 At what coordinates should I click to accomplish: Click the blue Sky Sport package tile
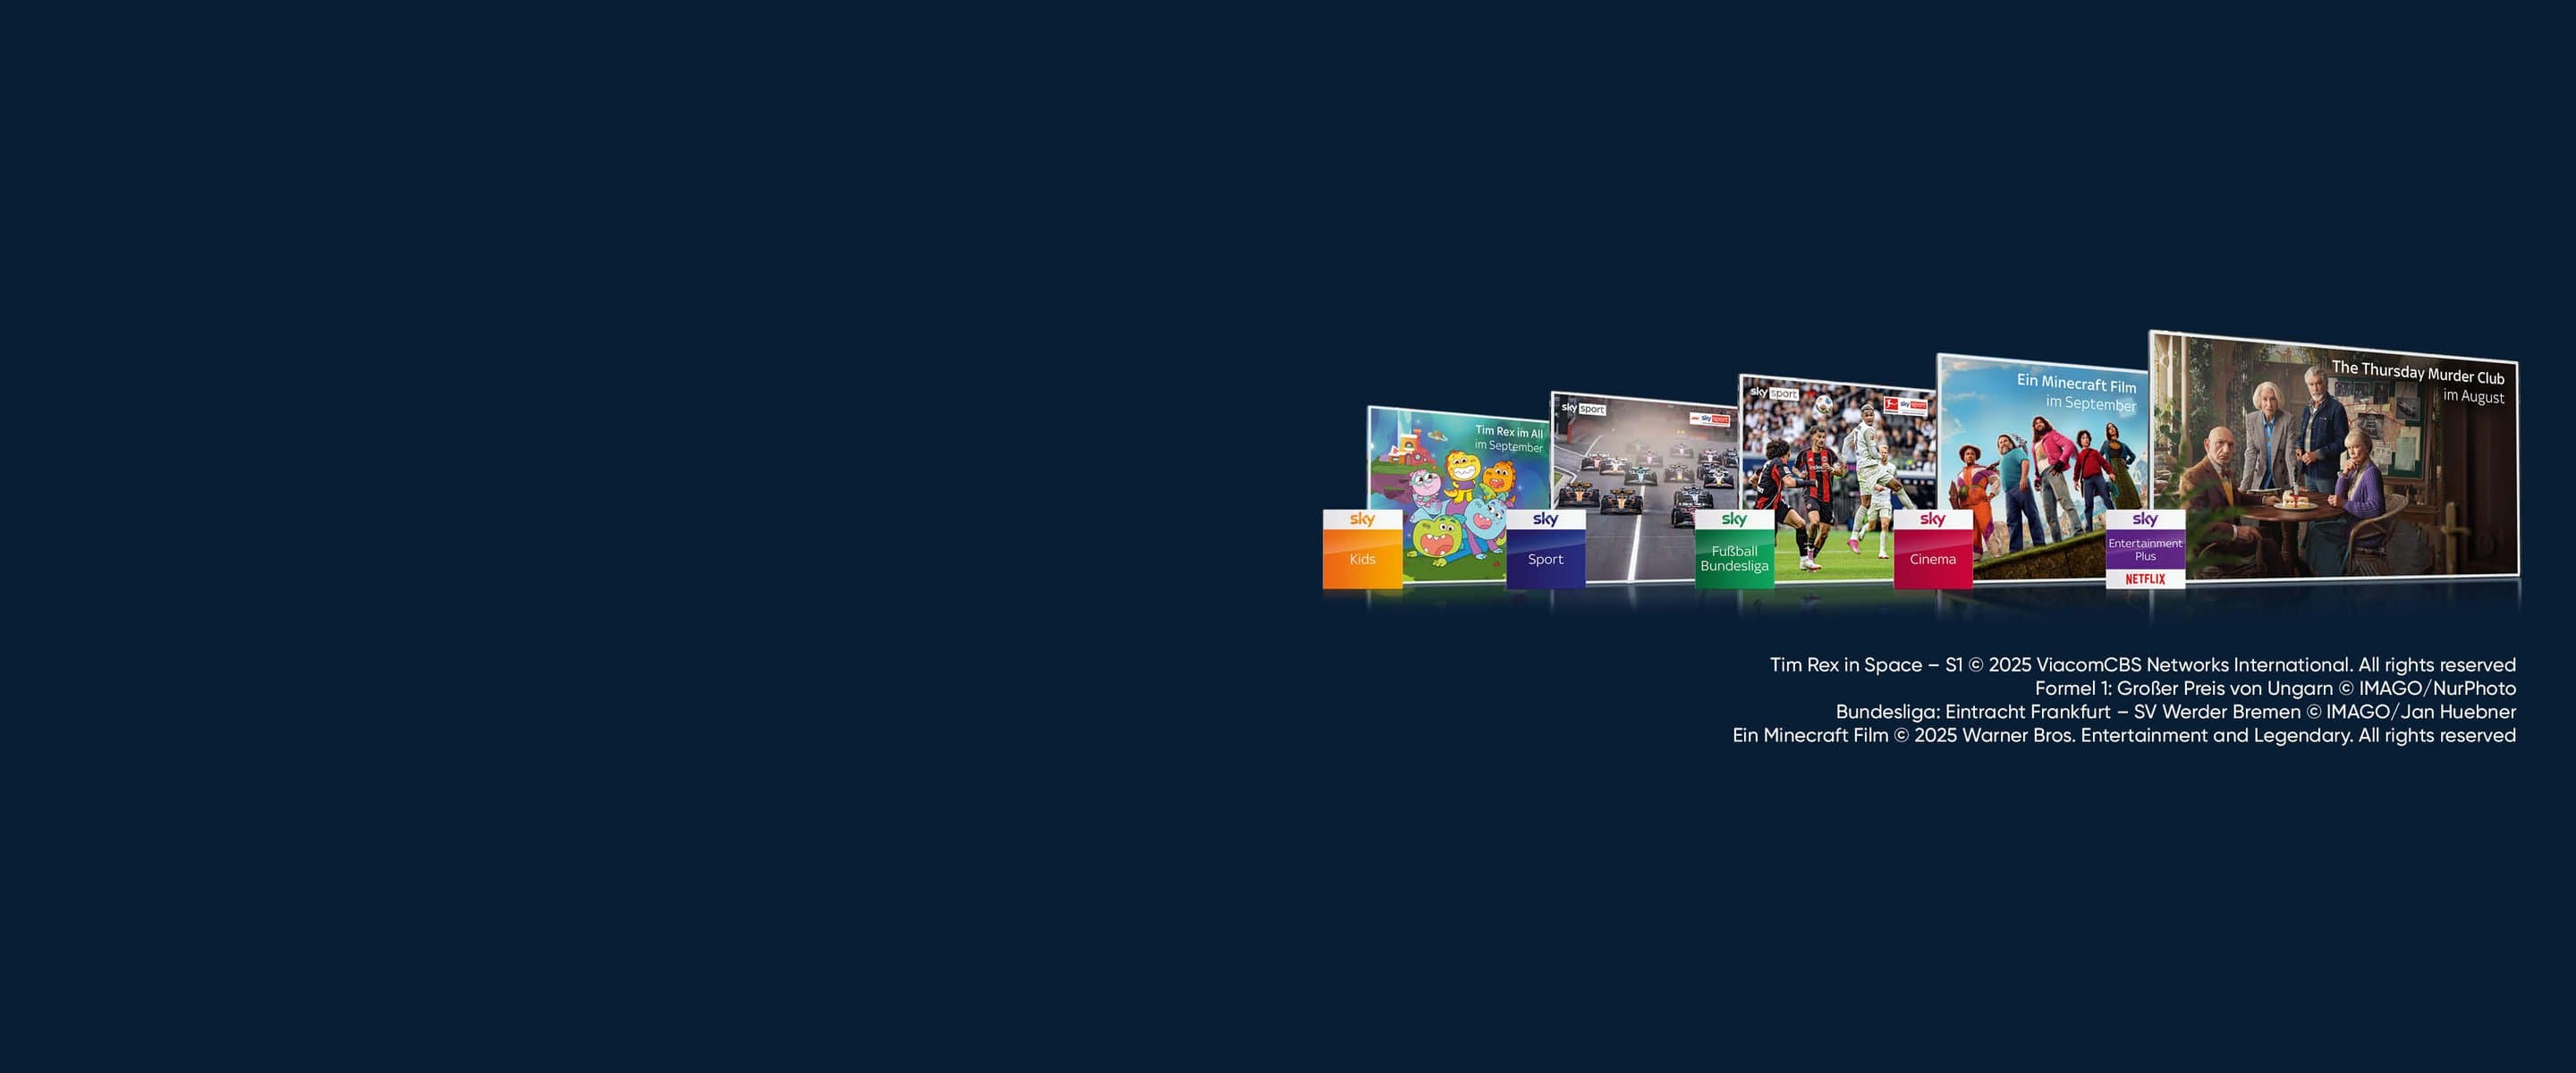click(x=1545, y=550)
